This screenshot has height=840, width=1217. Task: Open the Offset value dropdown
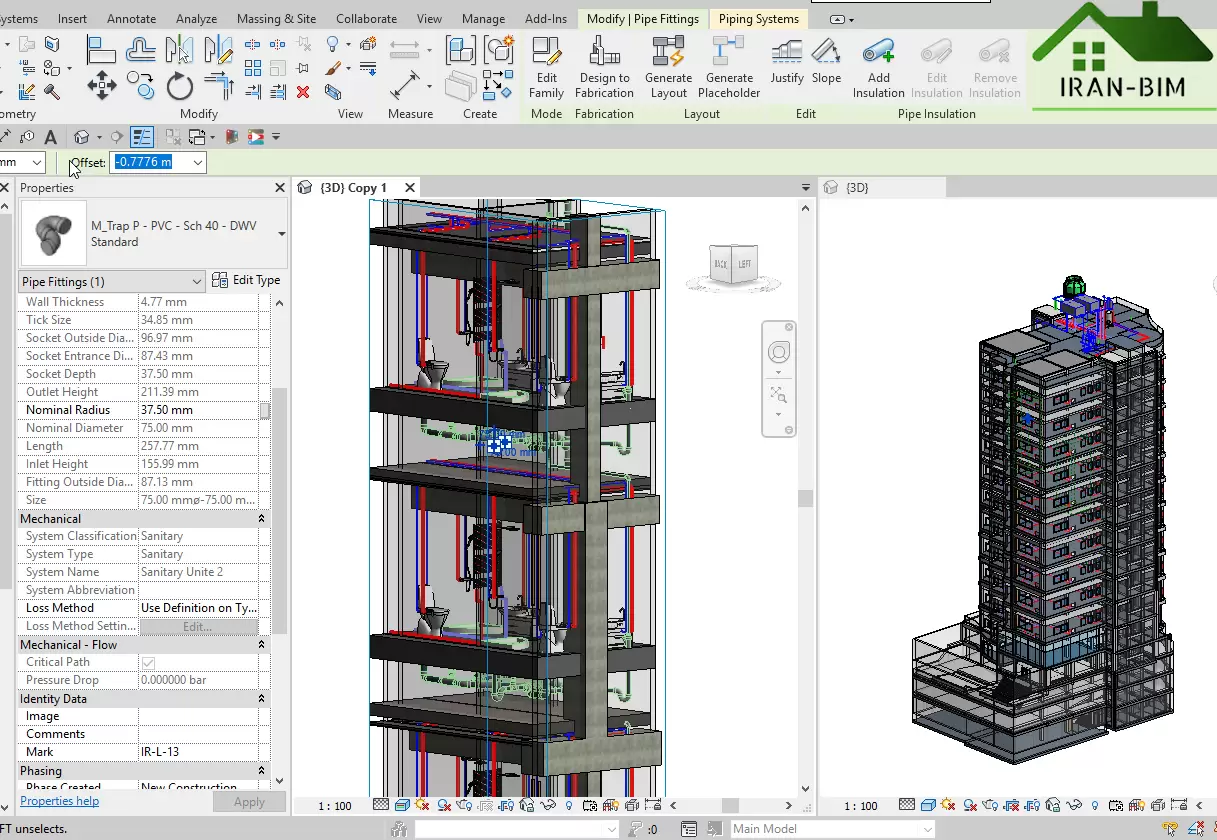point(197,162)
